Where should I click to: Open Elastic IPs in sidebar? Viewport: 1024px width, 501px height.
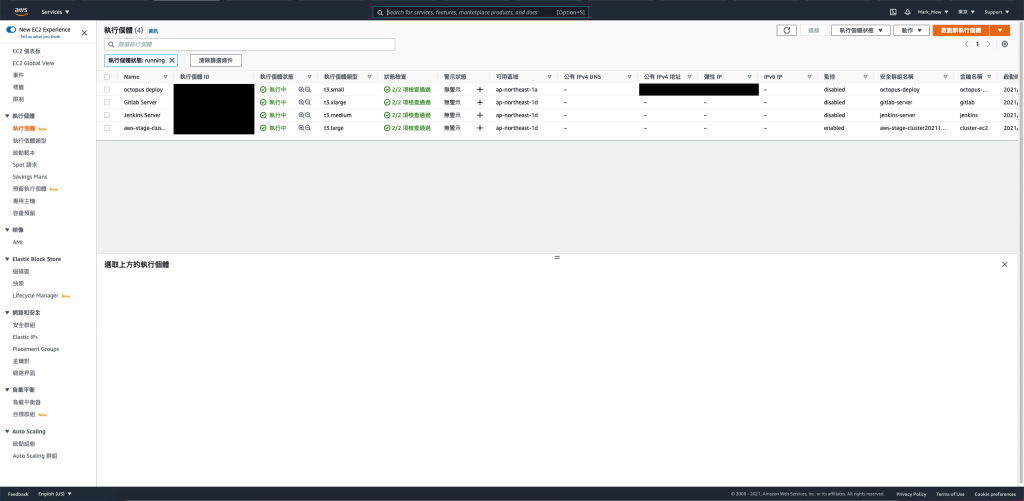(x=25, y=337)
